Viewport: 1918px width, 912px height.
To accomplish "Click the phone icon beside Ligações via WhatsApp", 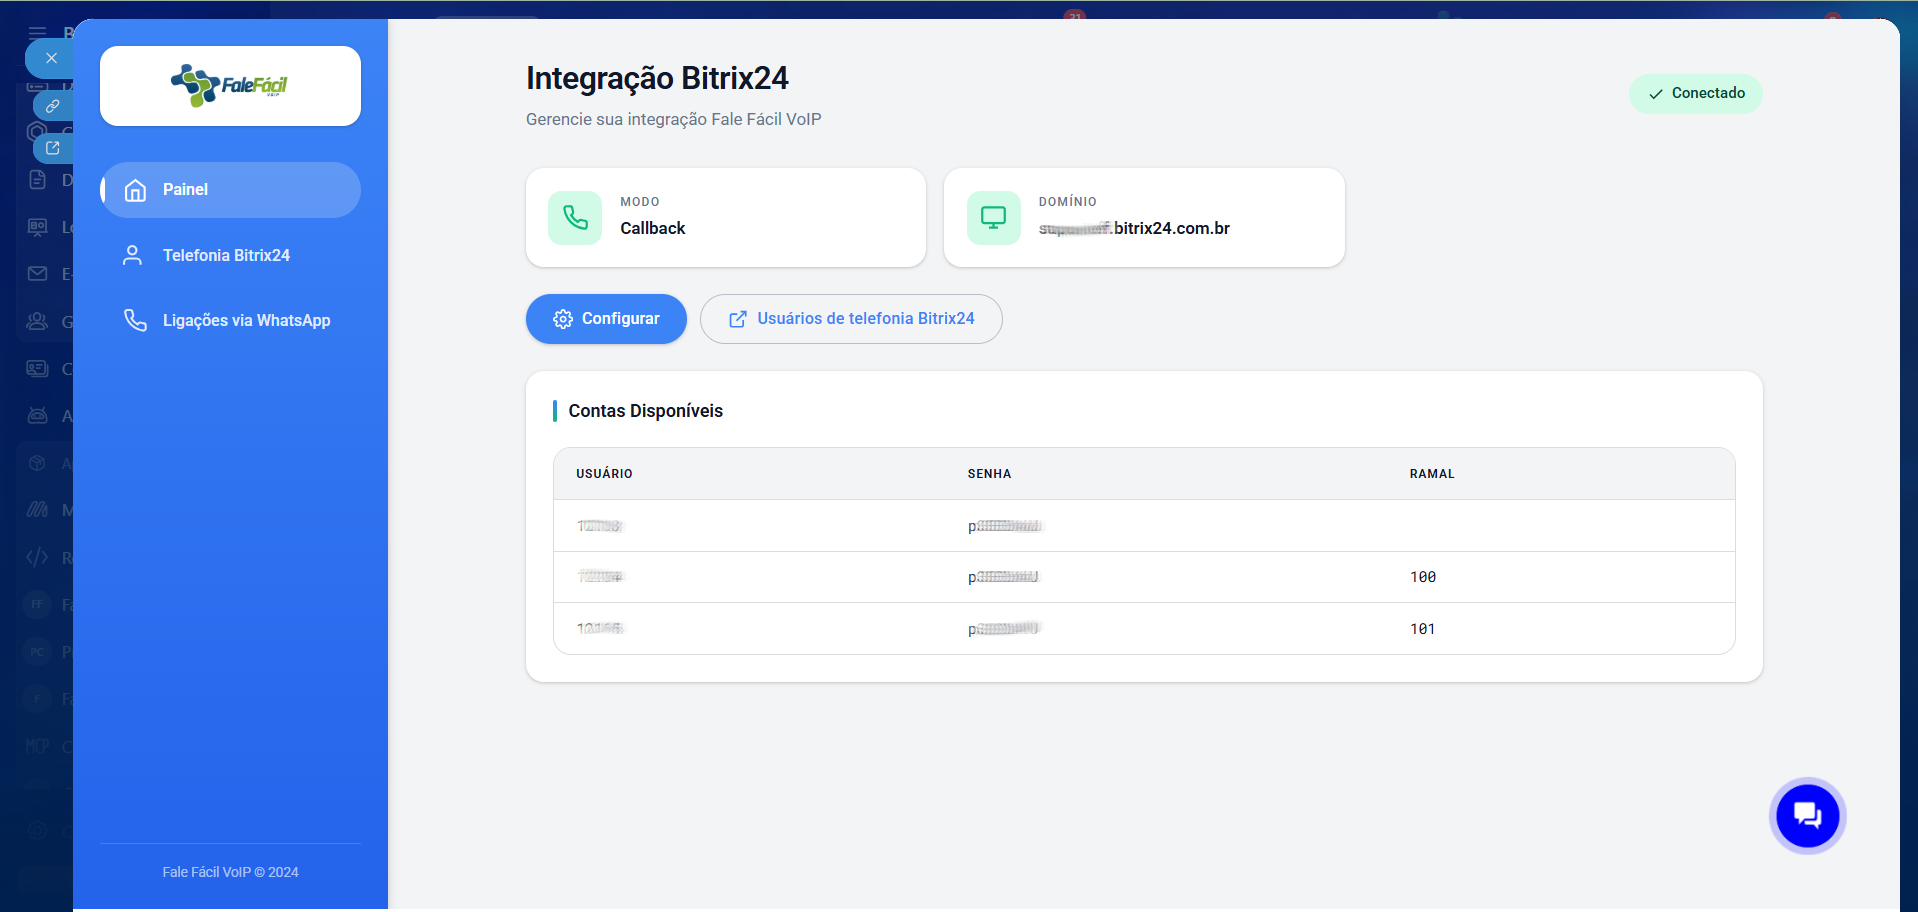I will click(135, 320).
